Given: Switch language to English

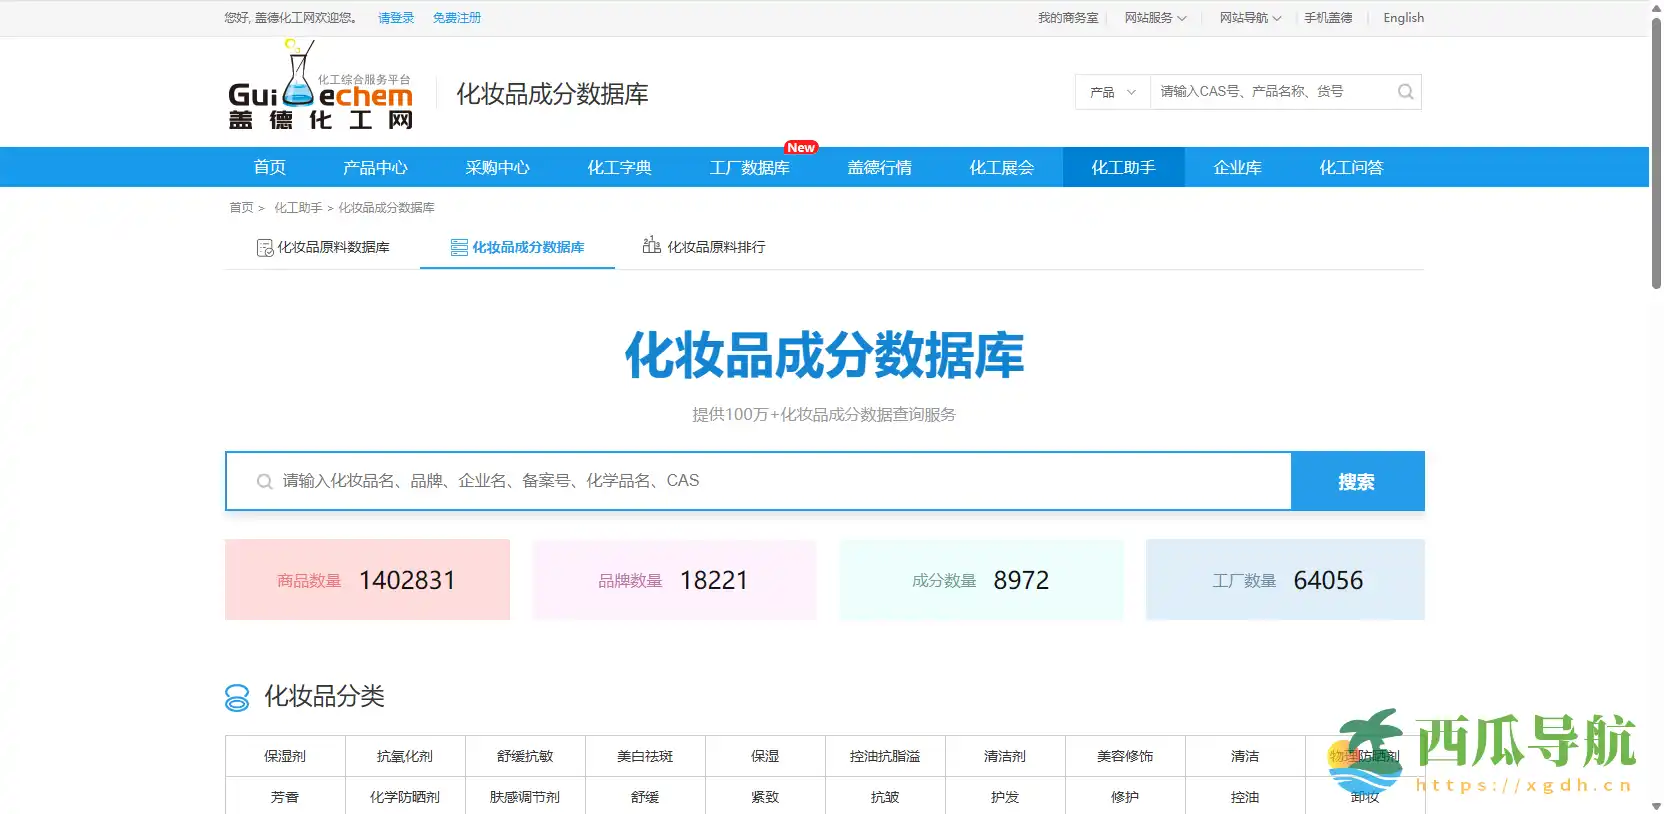Looking at the screenshot, I should 1403,18.
